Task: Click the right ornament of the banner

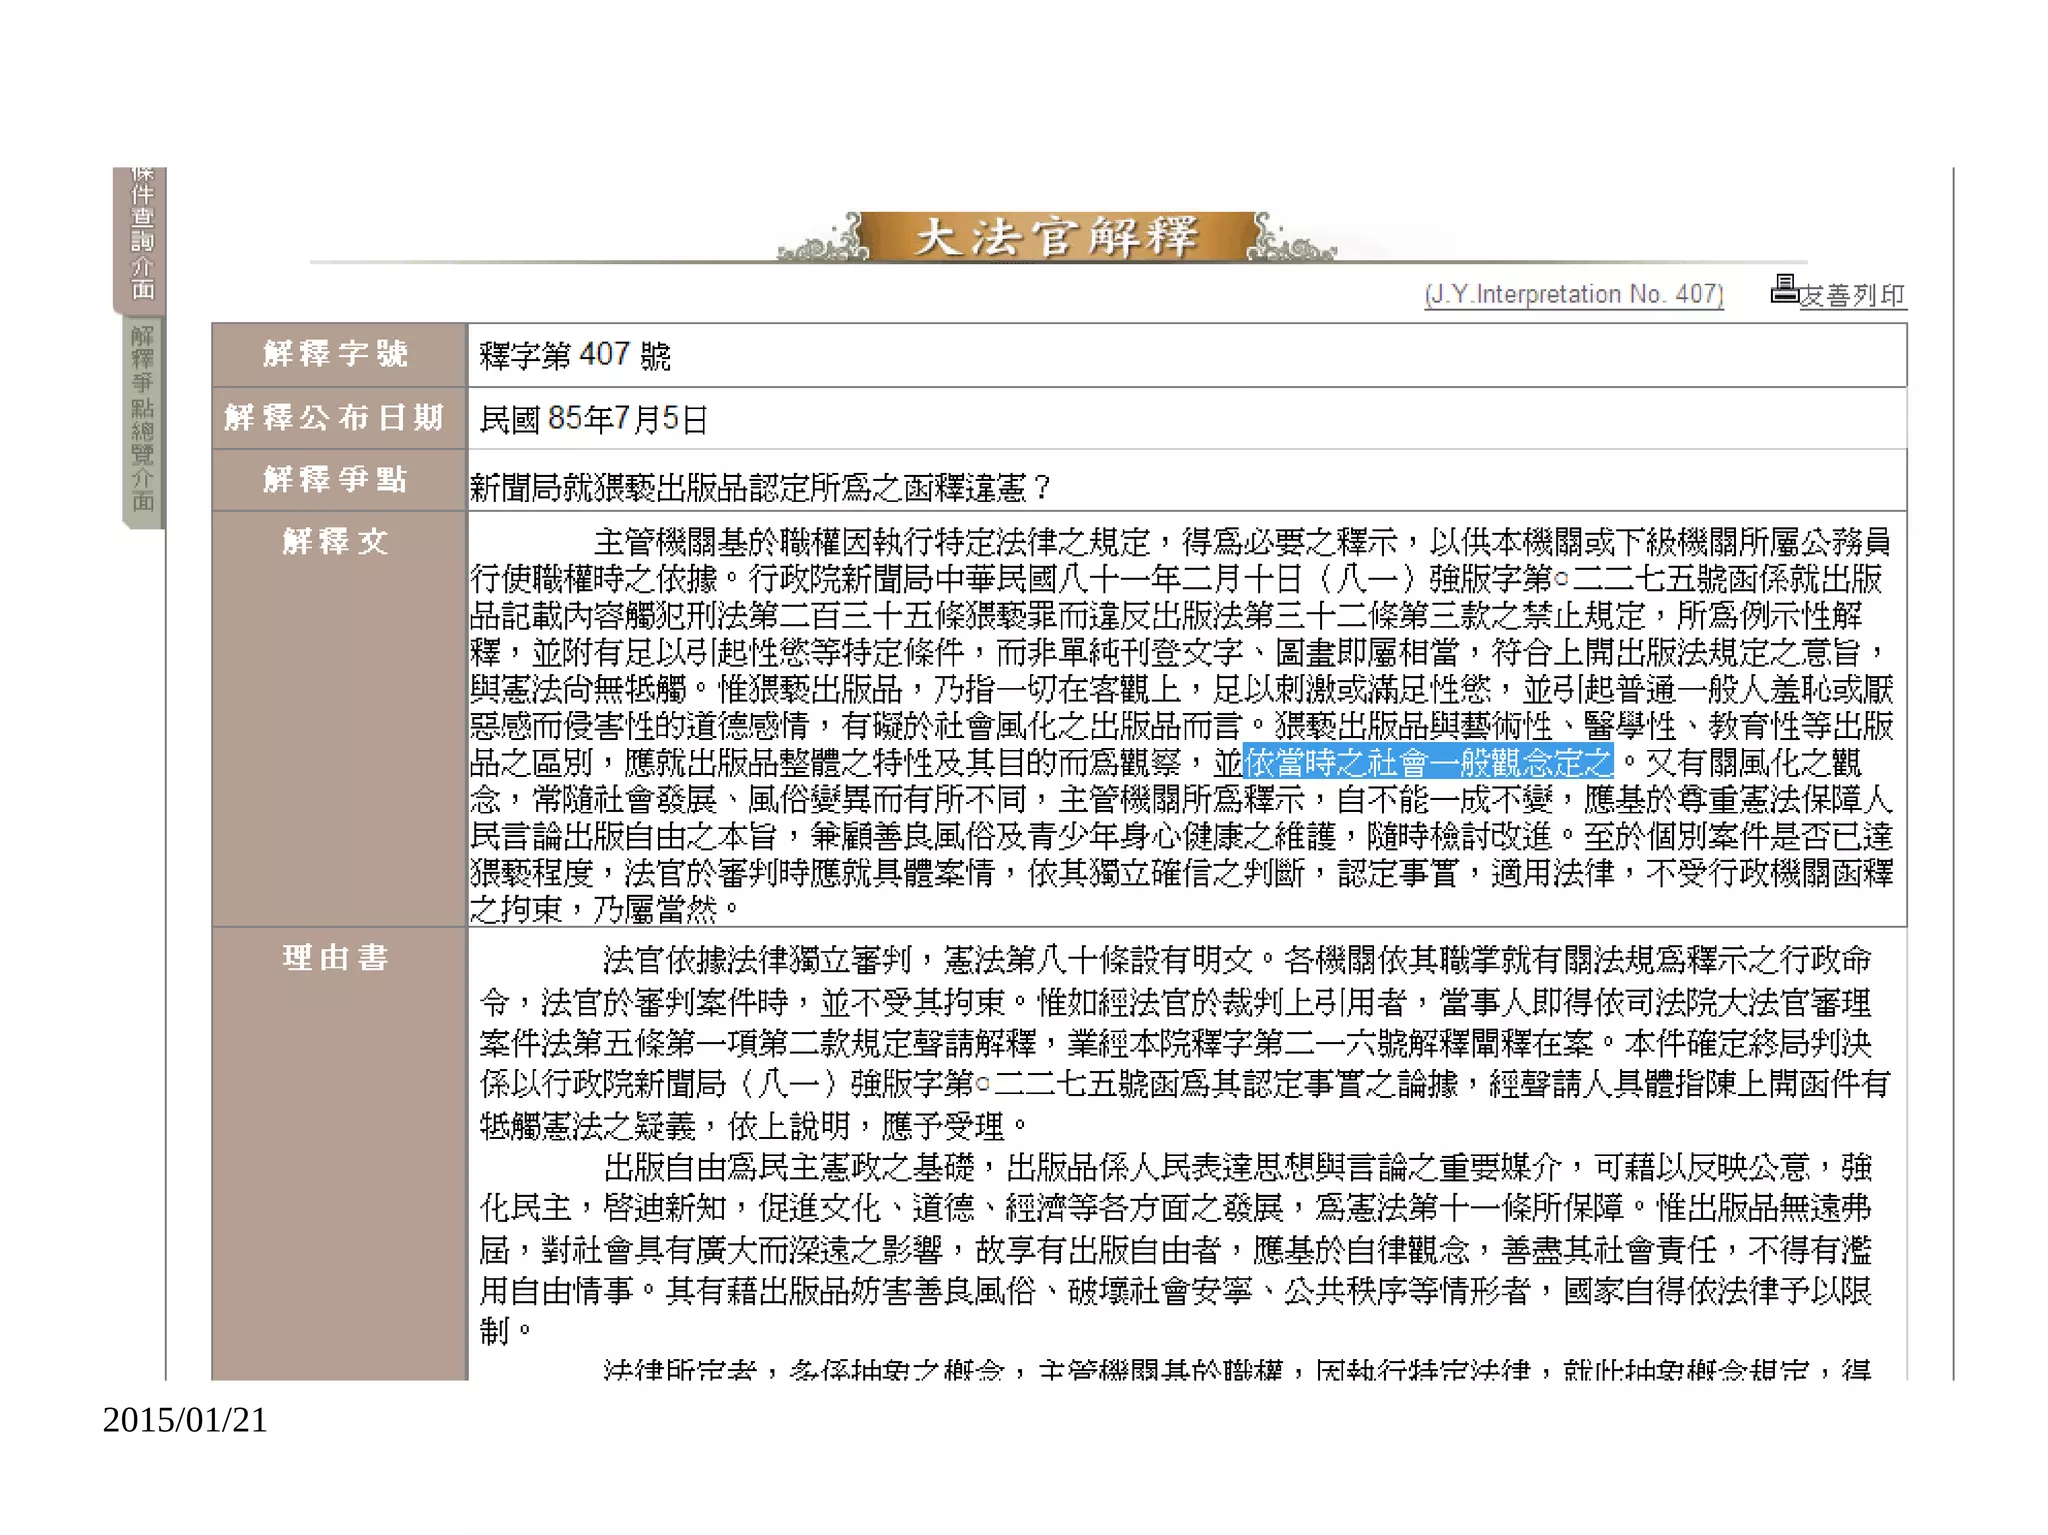Action: (x=1290, y=242)
